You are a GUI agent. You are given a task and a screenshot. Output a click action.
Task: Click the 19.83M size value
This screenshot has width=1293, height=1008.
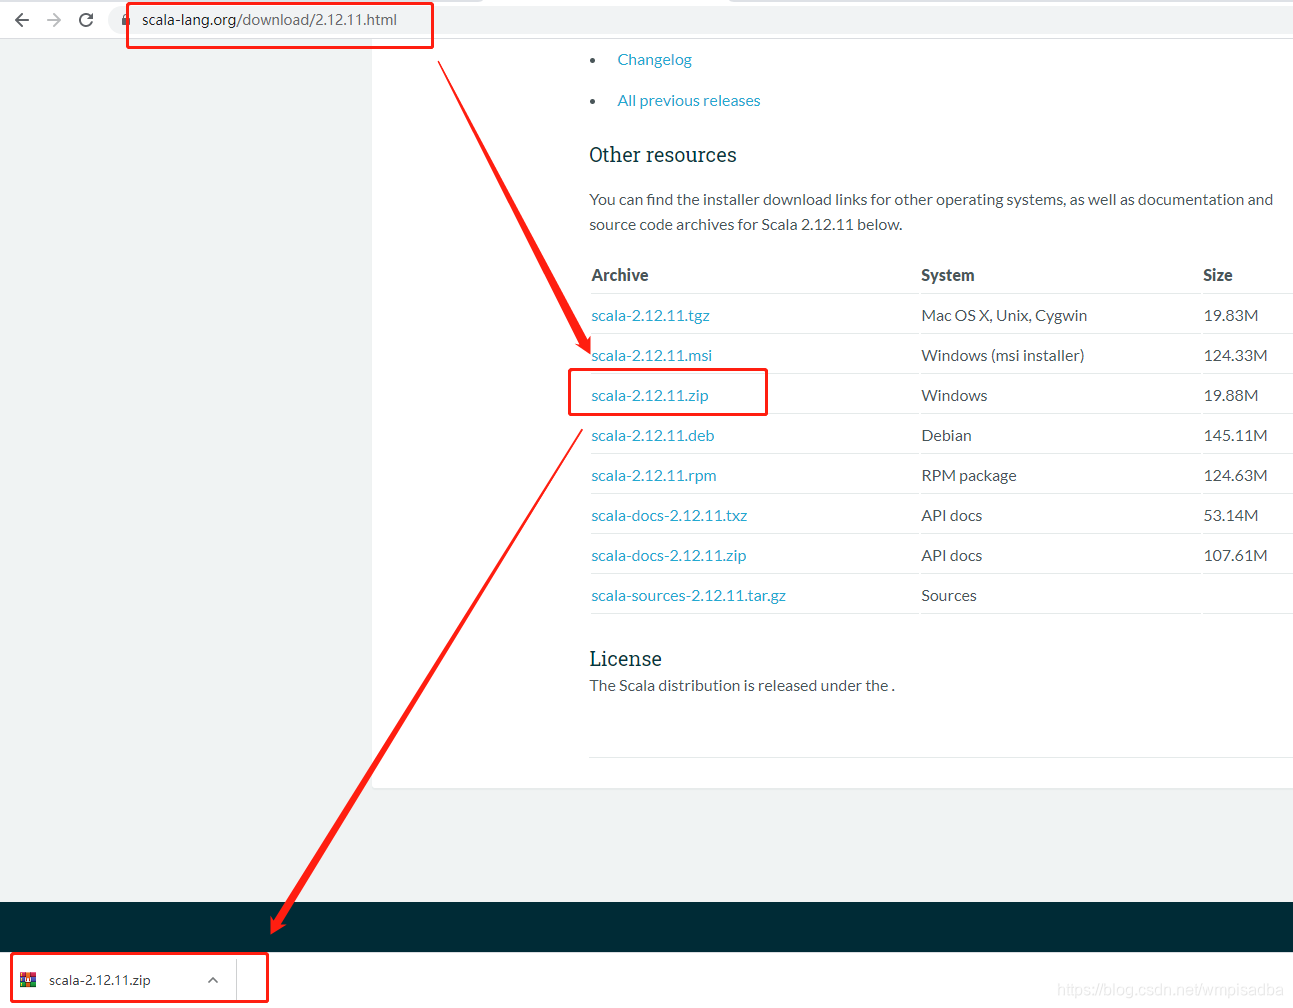1231,316
